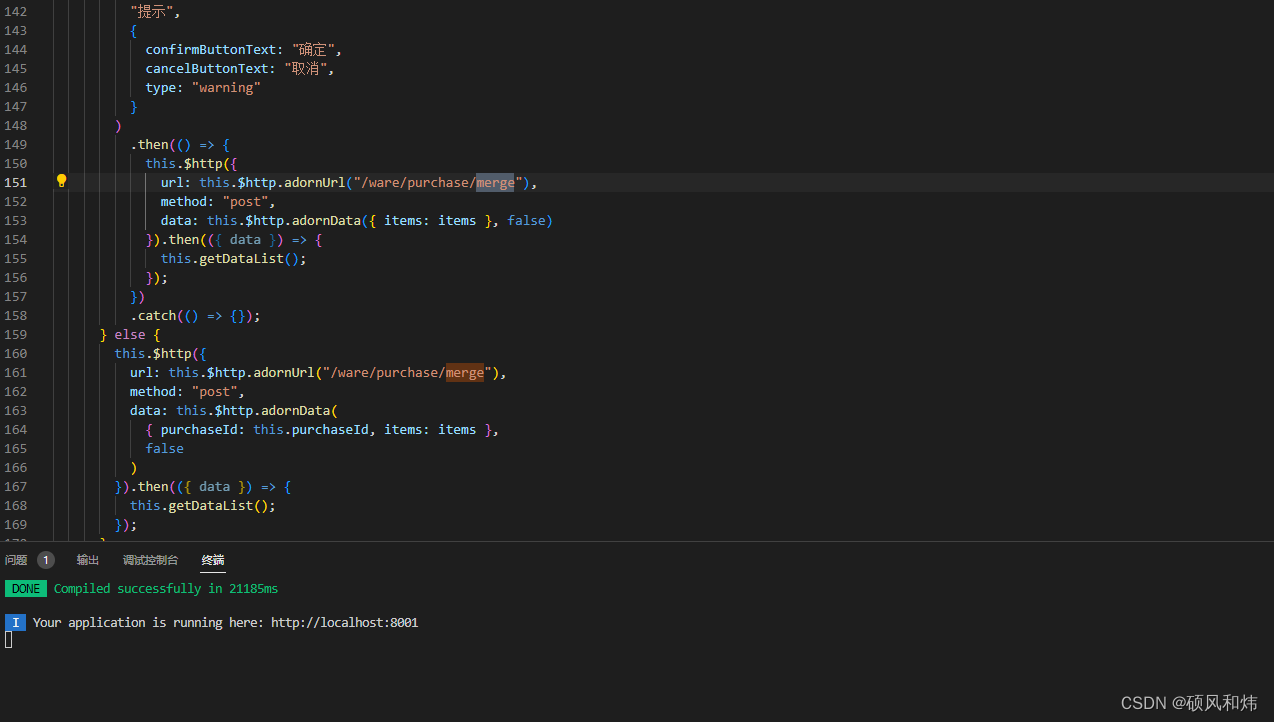Switch to the 输出 output tab

[x=88, y=560]
